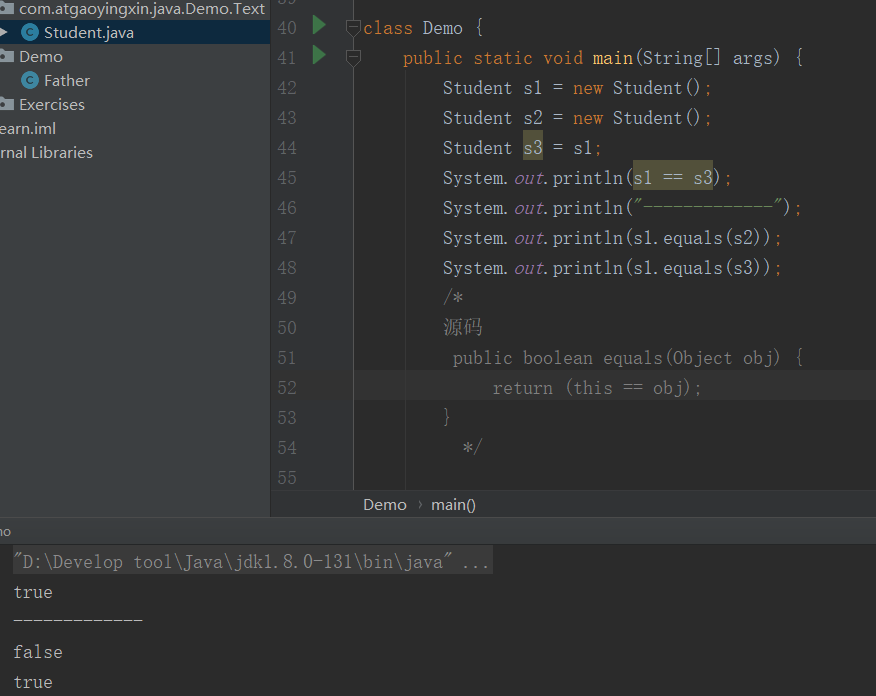
Task: Click line number 52 in gutter
Action: point(287,388)
